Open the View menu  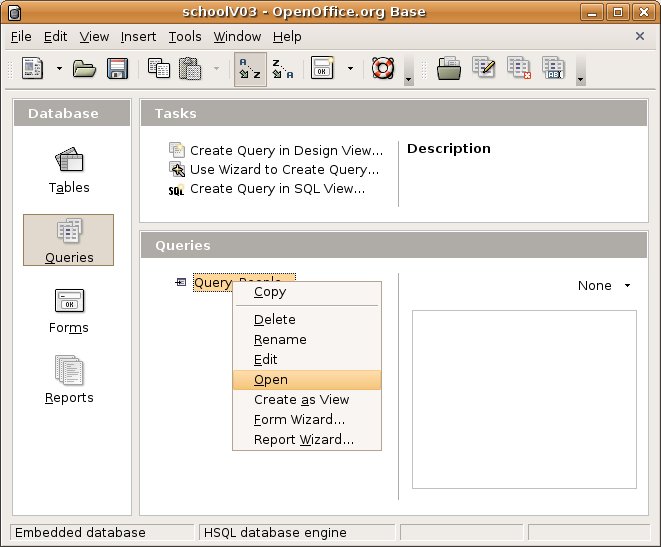pos(94,37)
